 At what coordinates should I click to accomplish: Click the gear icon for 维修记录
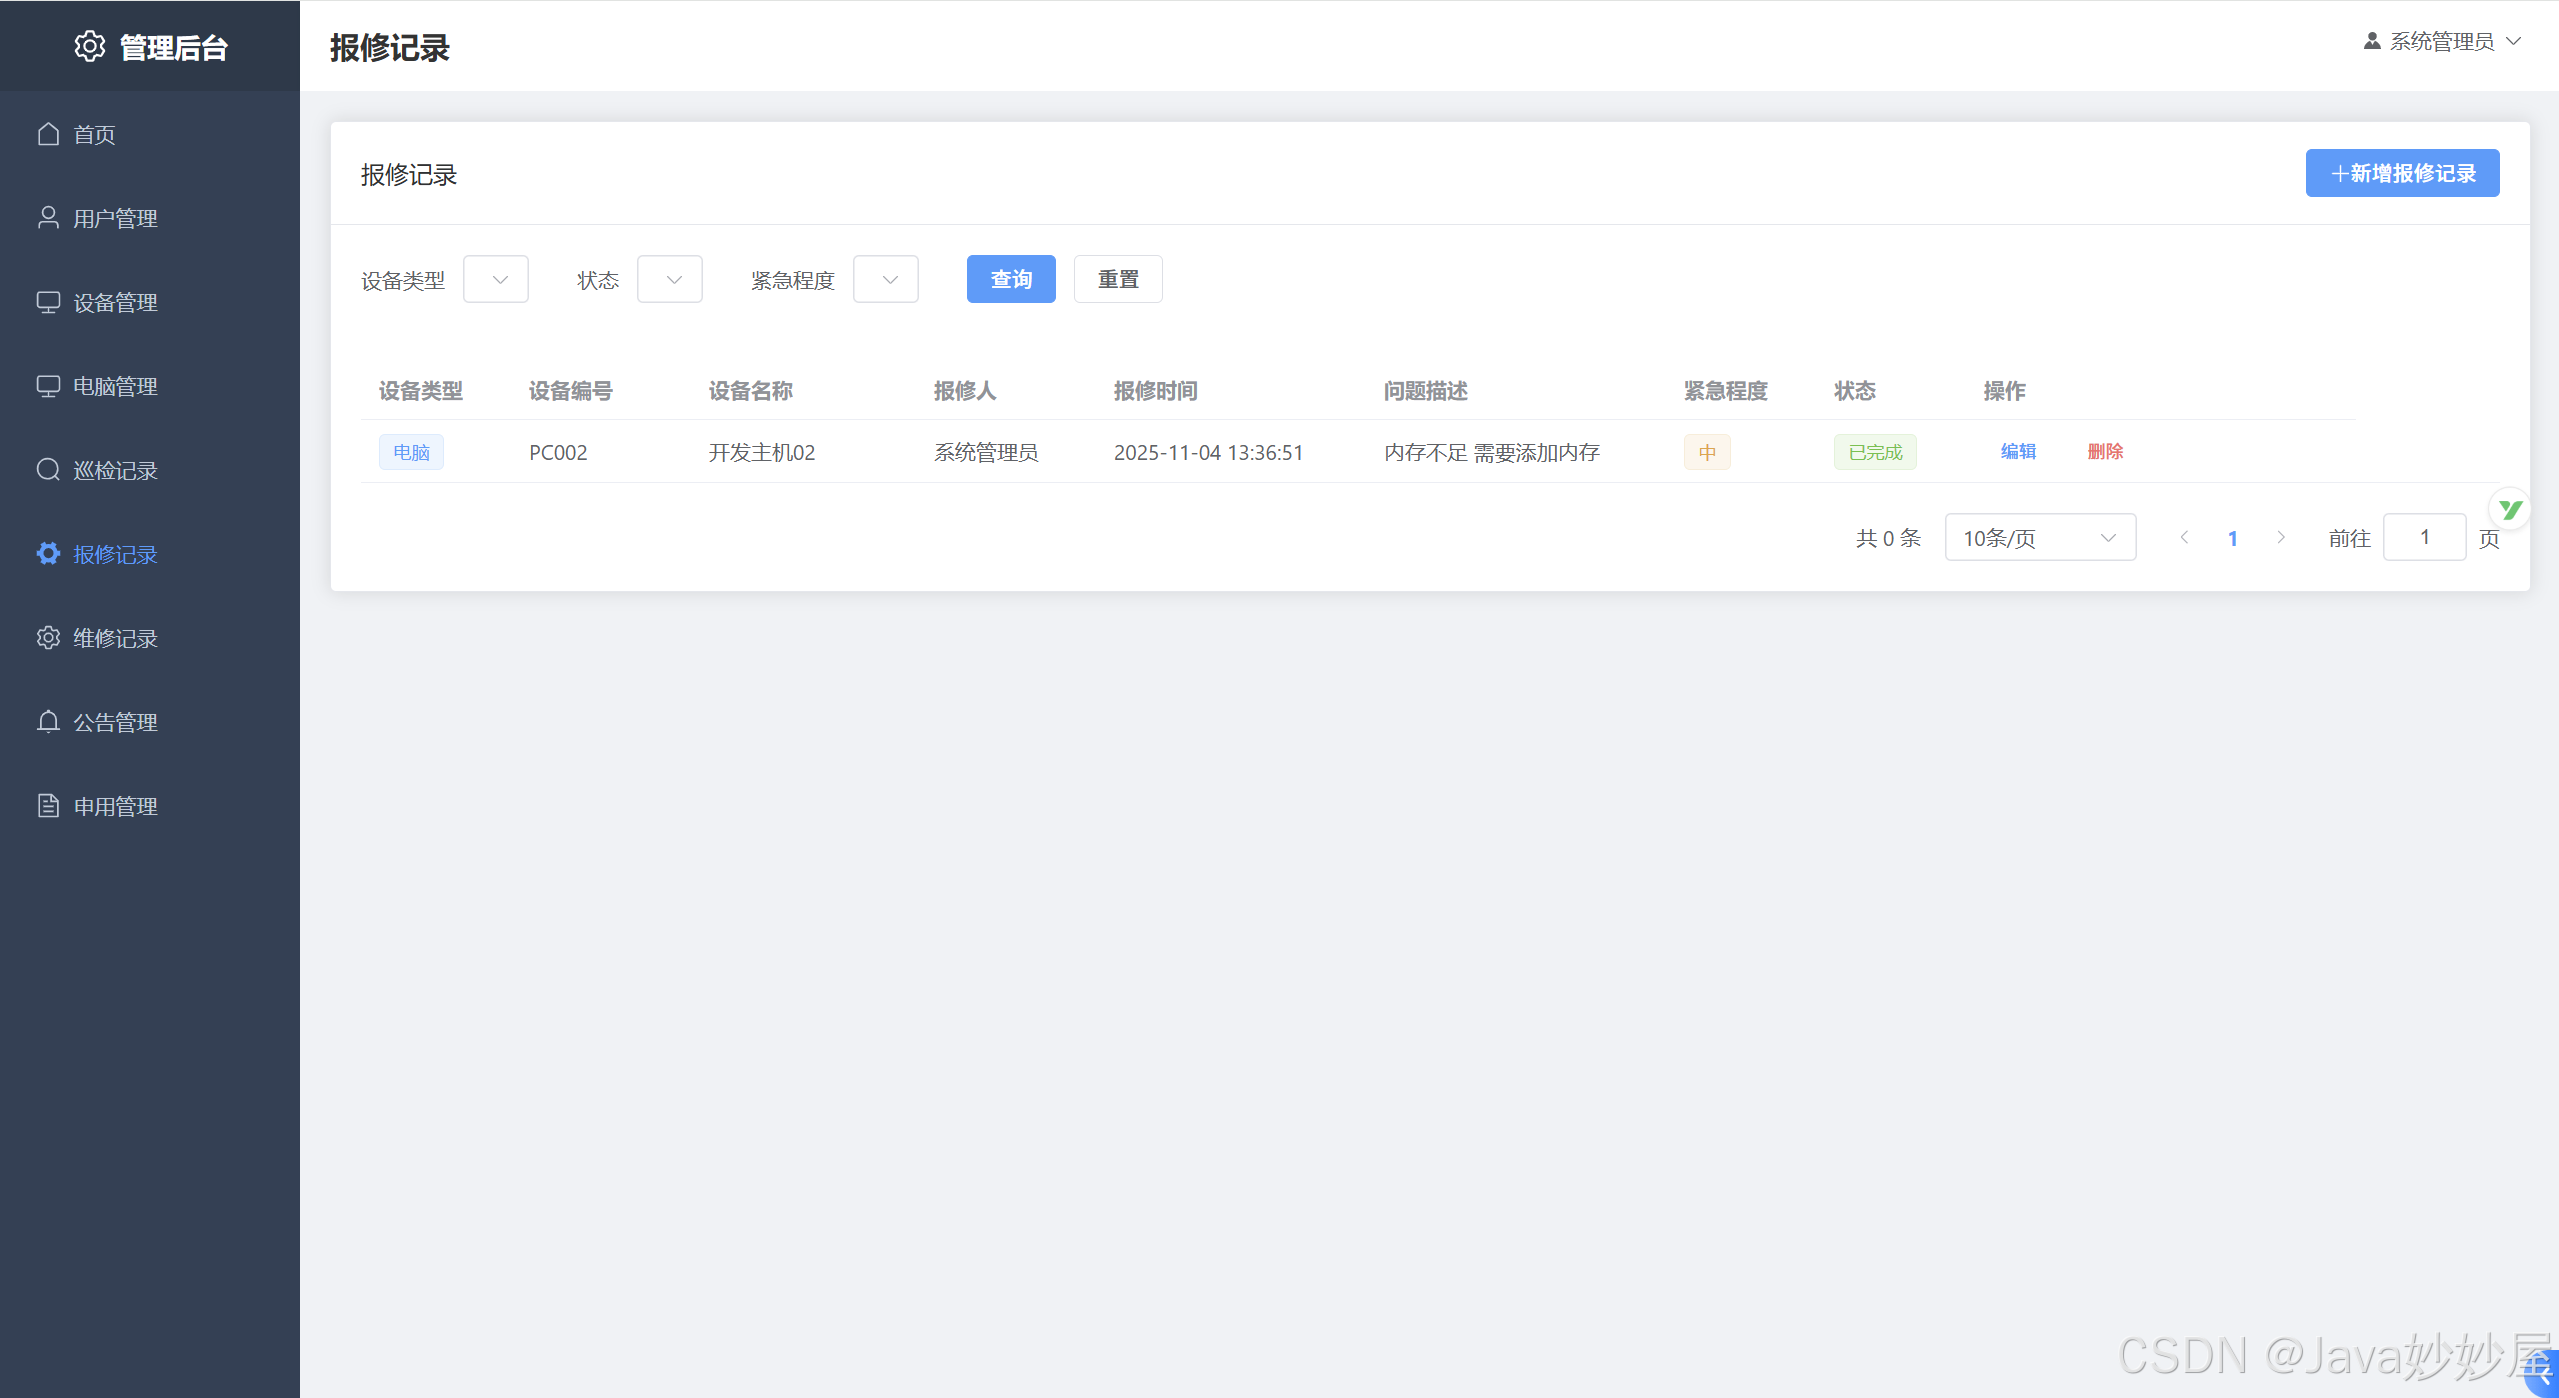coord(48,638)
